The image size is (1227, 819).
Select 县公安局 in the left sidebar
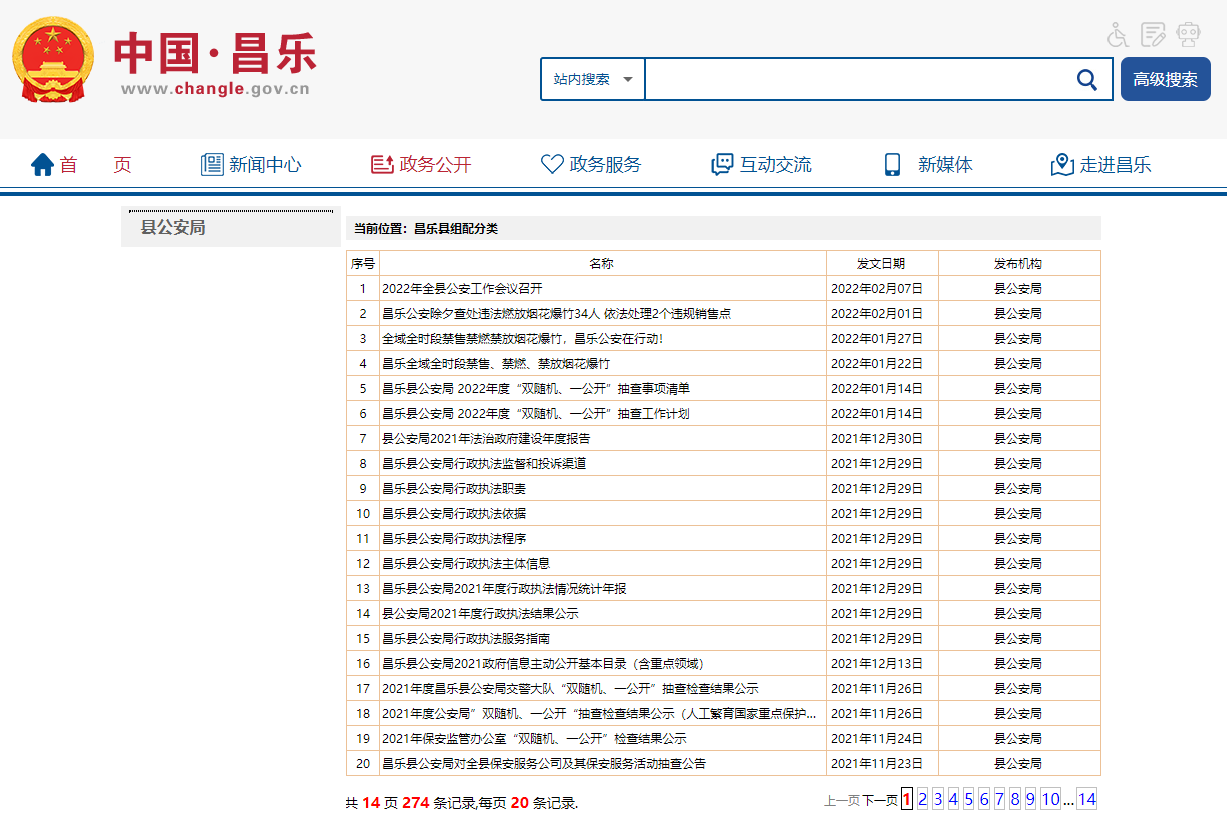pos(173,228)
